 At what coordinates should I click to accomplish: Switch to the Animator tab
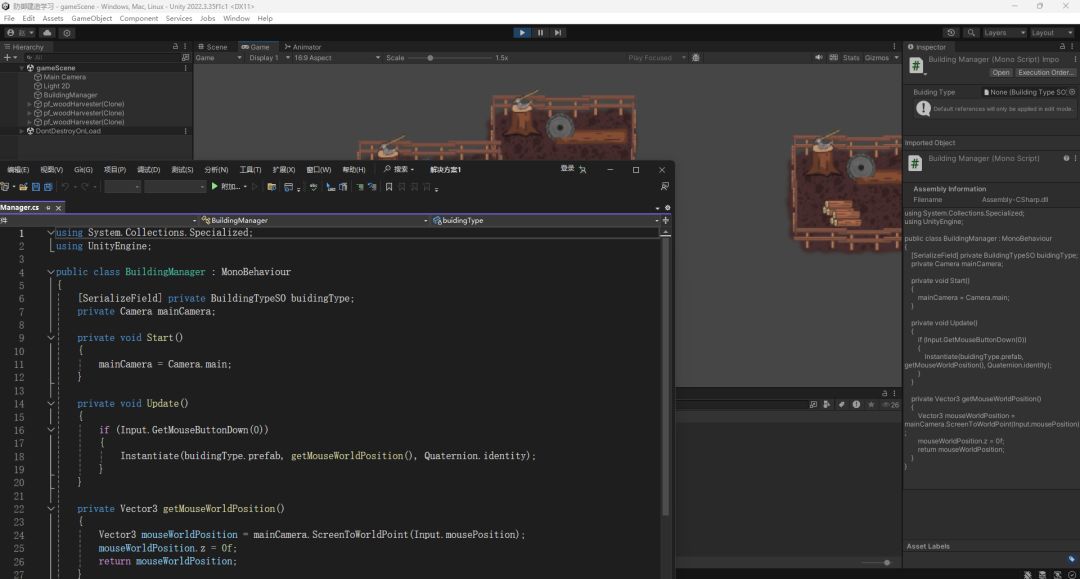click(301, 47)
